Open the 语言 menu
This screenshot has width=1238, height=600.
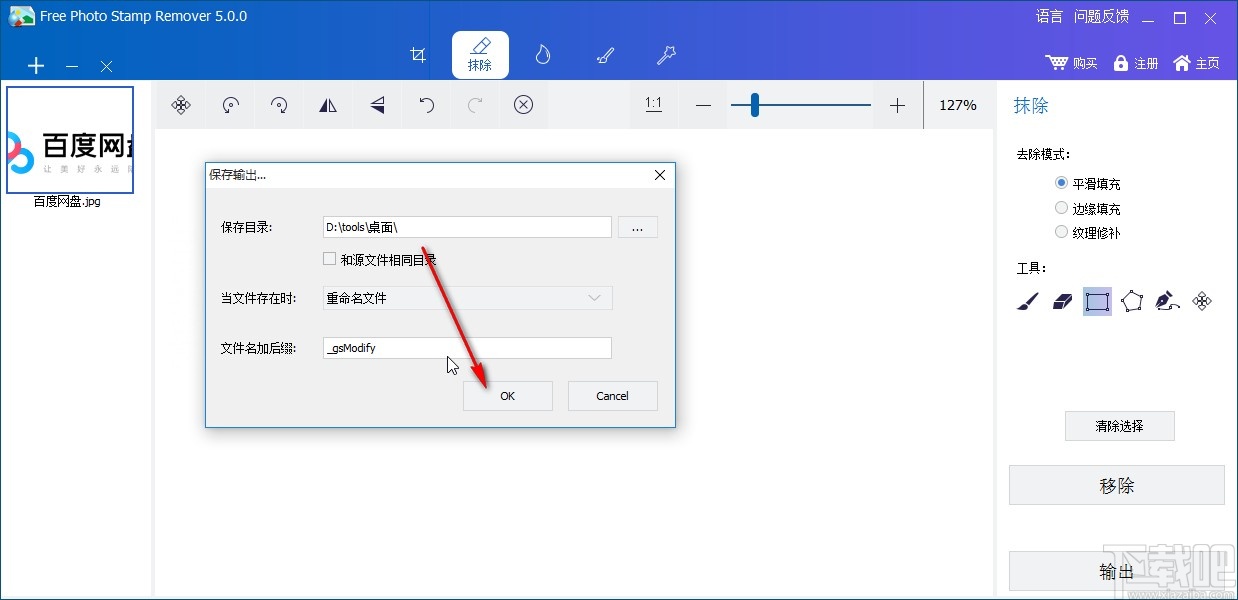pos(1048,16)
